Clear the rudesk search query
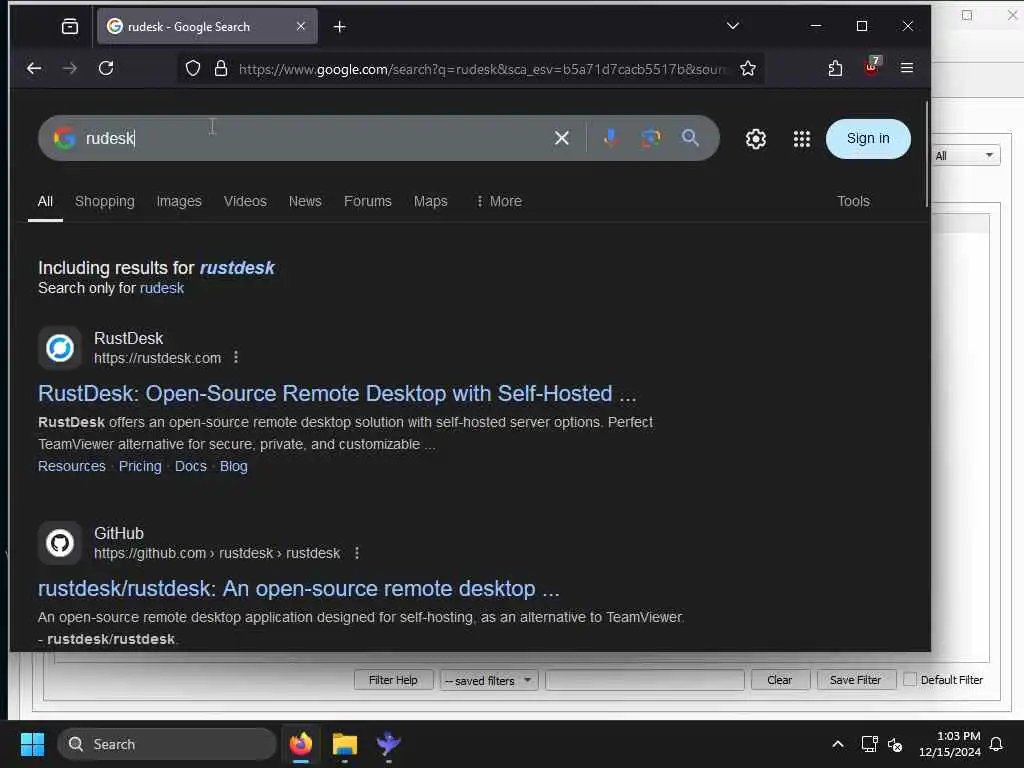Screen dimensions: 1024x768 click(562, 138)
